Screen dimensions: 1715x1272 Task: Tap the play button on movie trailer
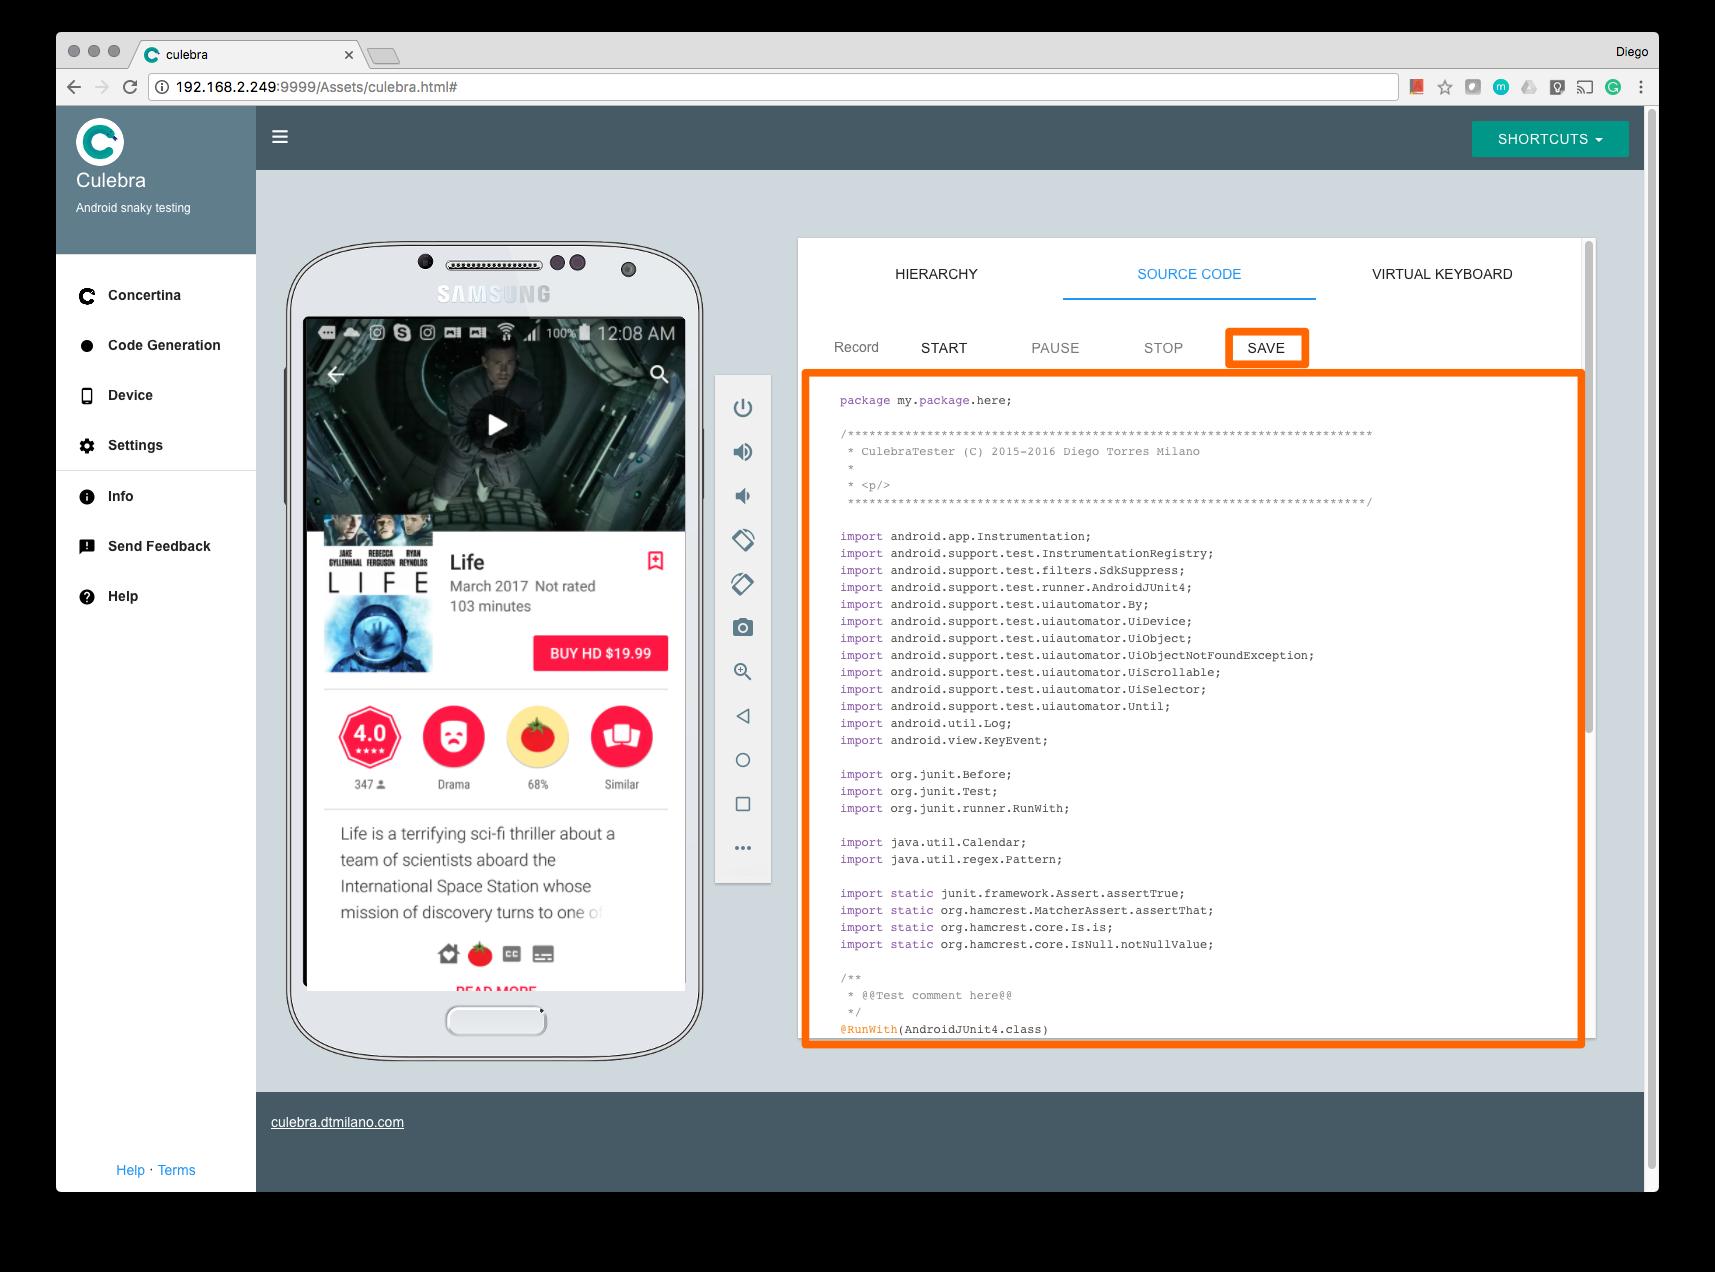[496, 424]
